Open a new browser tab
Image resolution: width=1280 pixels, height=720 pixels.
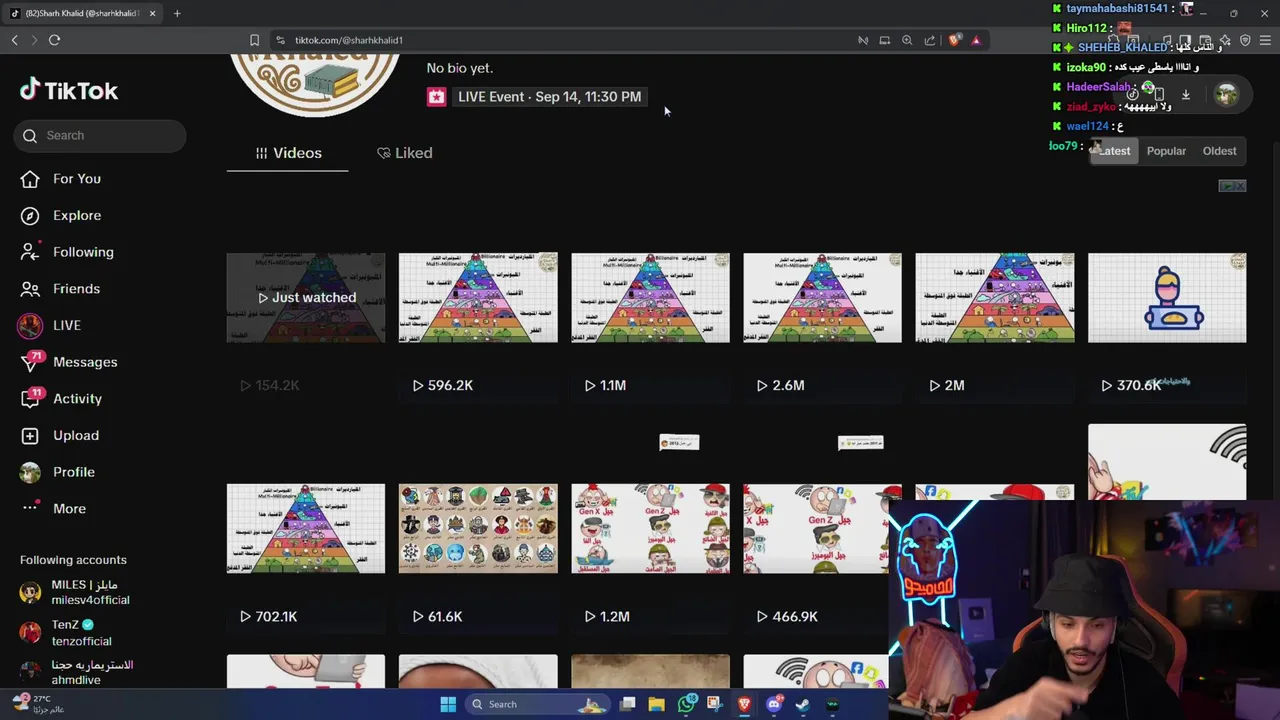pyautogui.click(x=177, y=13)
